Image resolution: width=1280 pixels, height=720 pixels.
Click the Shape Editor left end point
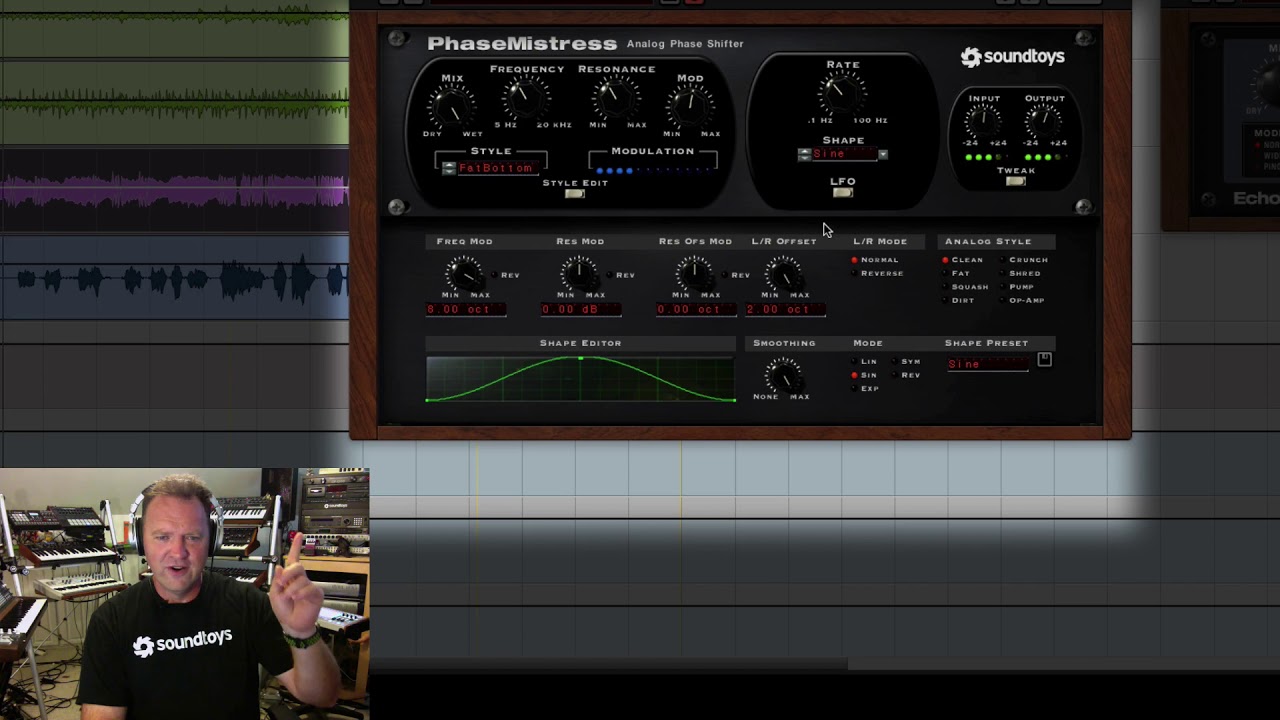[428, 400]
